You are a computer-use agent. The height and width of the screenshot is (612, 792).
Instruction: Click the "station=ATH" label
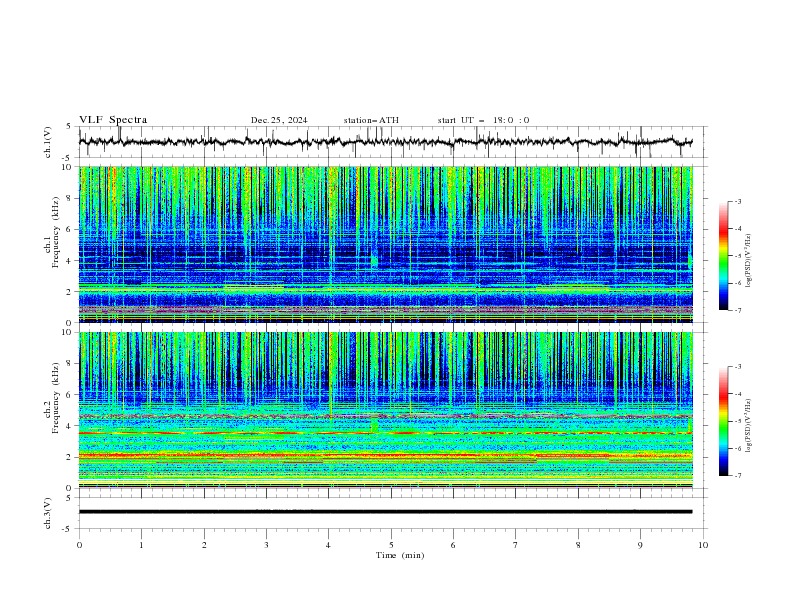pos(371,120)
